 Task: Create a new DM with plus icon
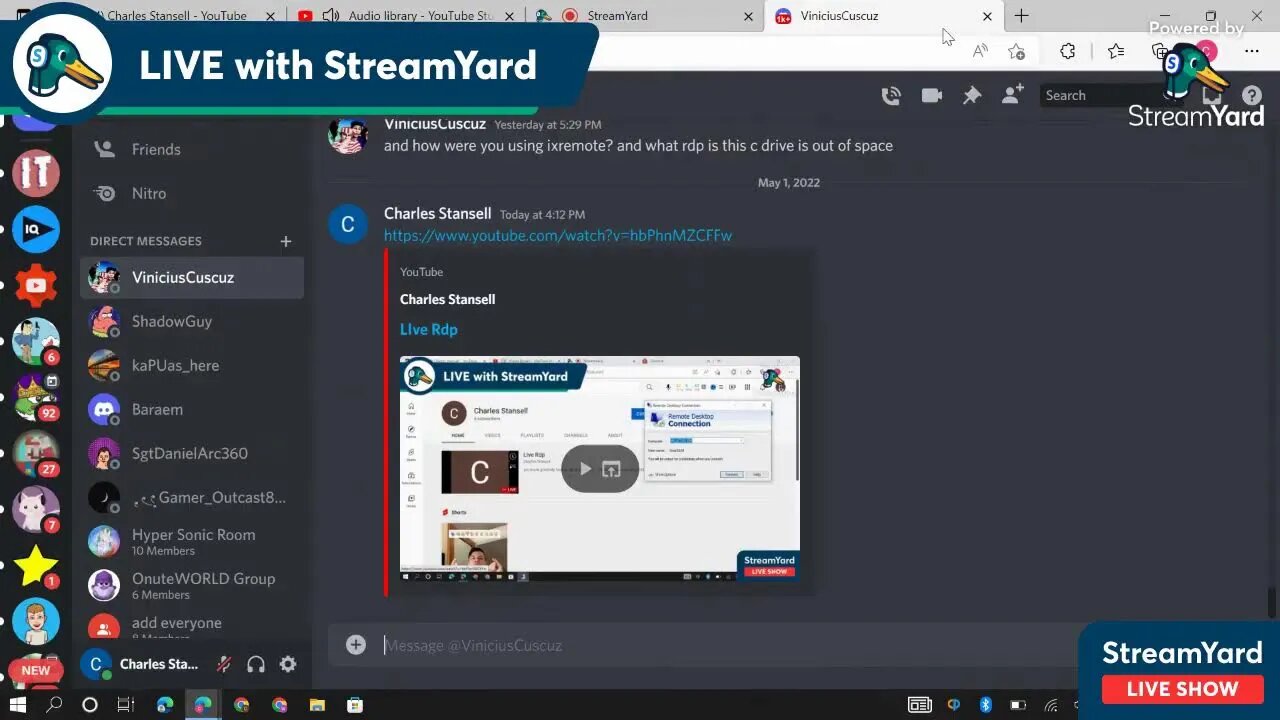tap(286, 241)
